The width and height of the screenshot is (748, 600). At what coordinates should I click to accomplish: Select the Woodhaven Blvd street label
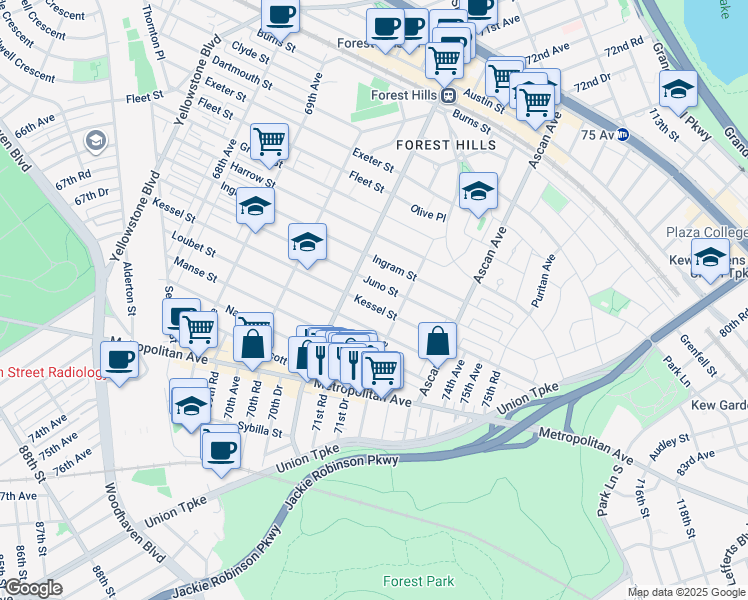[135, 522]
